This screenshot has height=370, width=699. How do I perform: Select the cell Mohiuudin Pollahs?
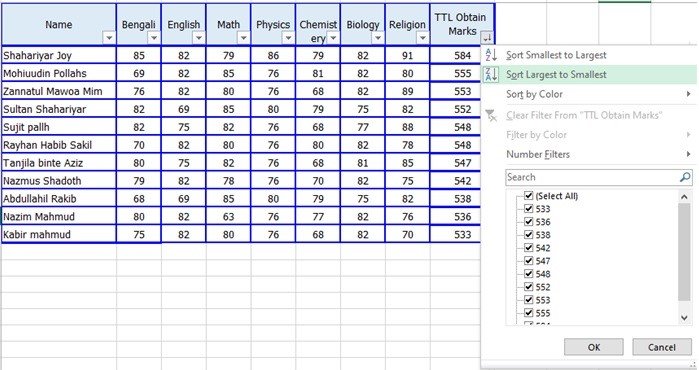59,73
